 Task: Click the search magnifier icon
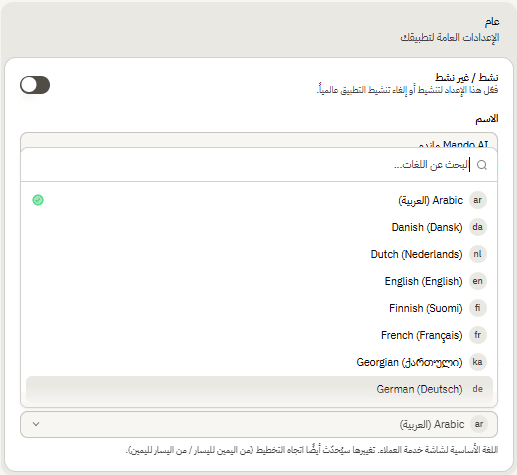[x=482, y=165]
